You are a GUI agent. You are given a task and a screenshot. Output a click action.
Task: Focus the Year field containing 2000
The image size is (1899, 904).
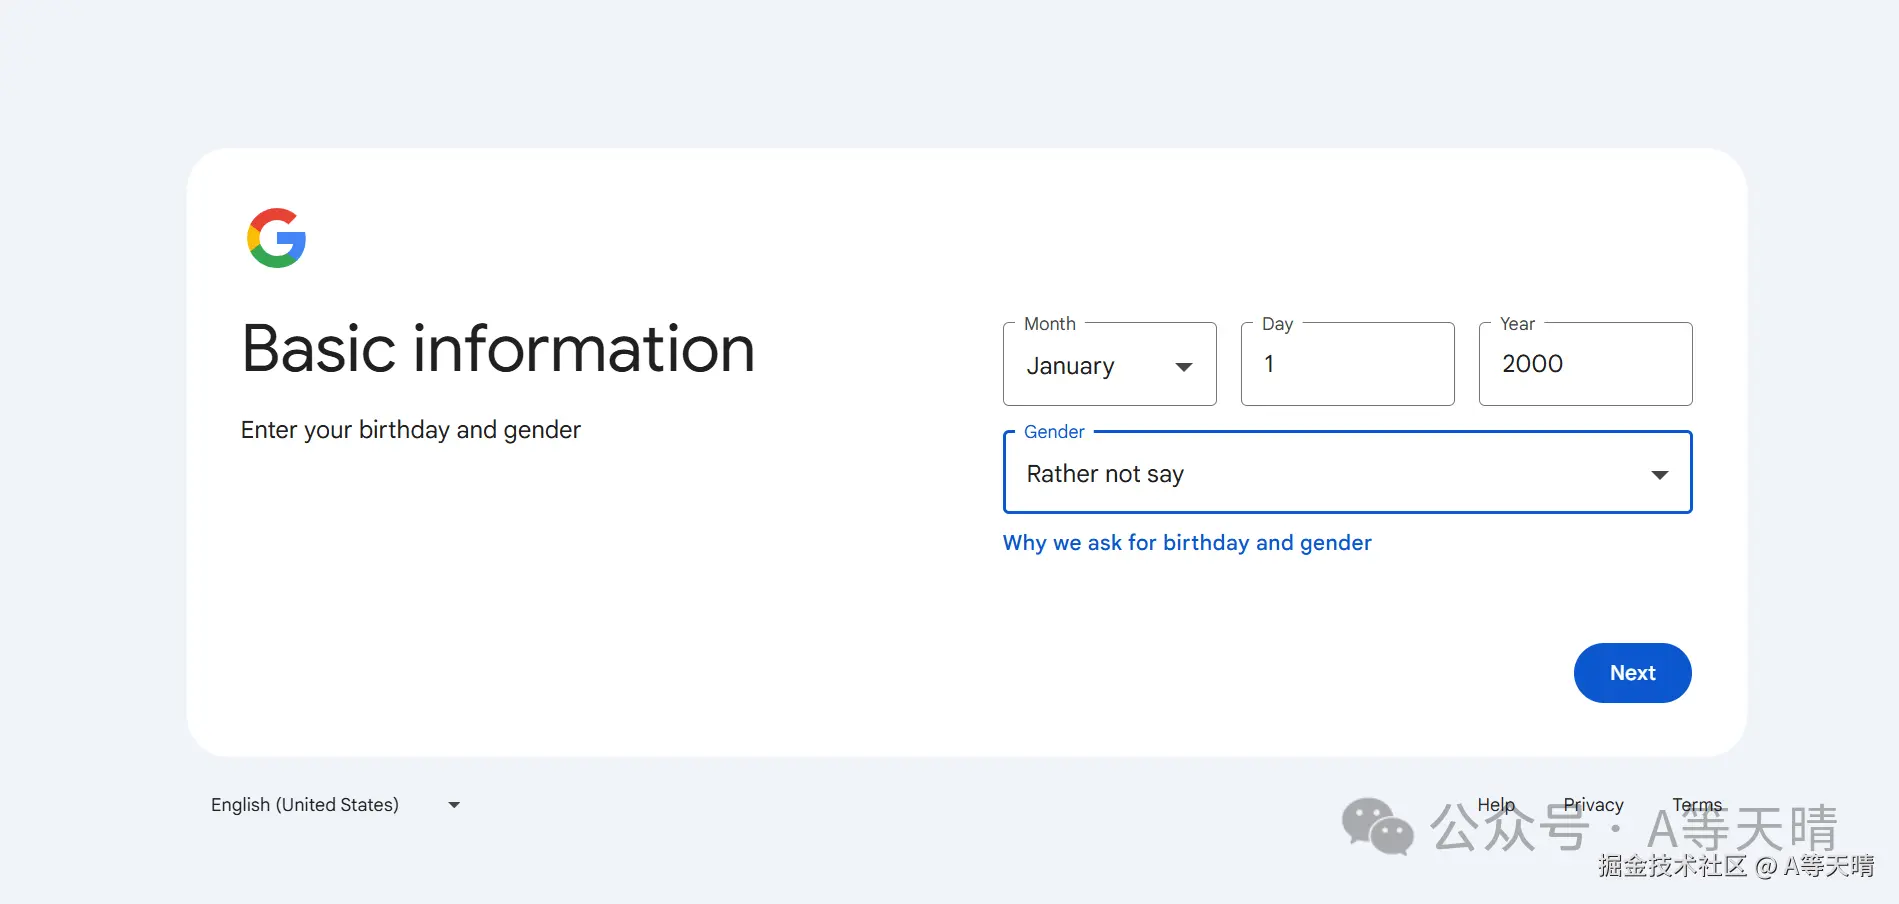[1585, 365]
